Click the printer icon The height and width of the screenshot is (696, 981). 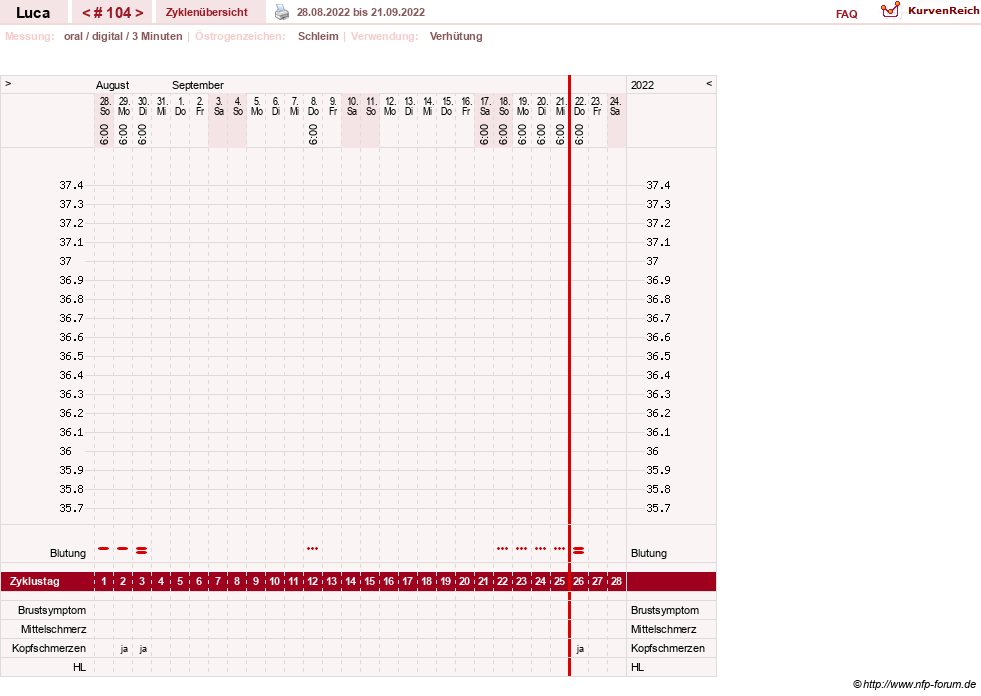(x=282, y=12)
